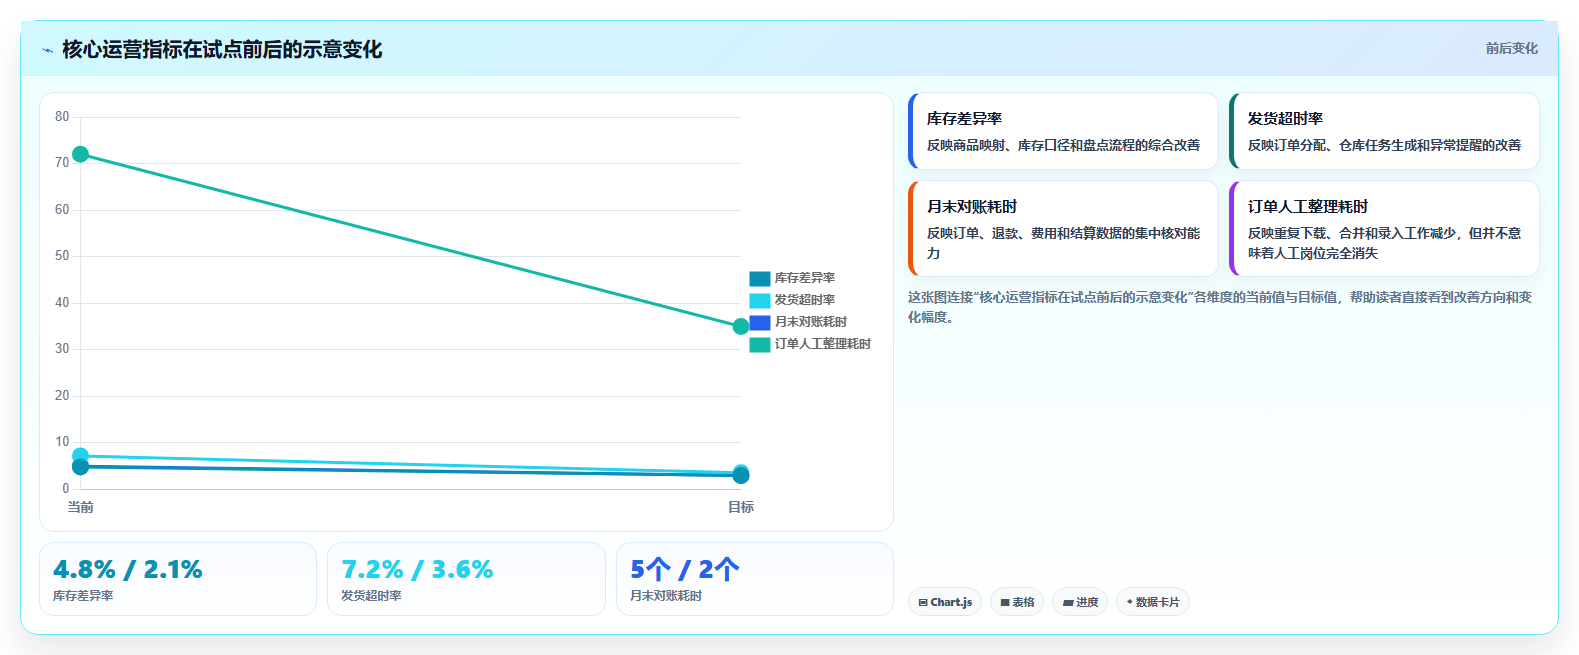Click the dark teal 库存差异率 point at 当前
The image size is (1579, 655).
tap(80, 467)
